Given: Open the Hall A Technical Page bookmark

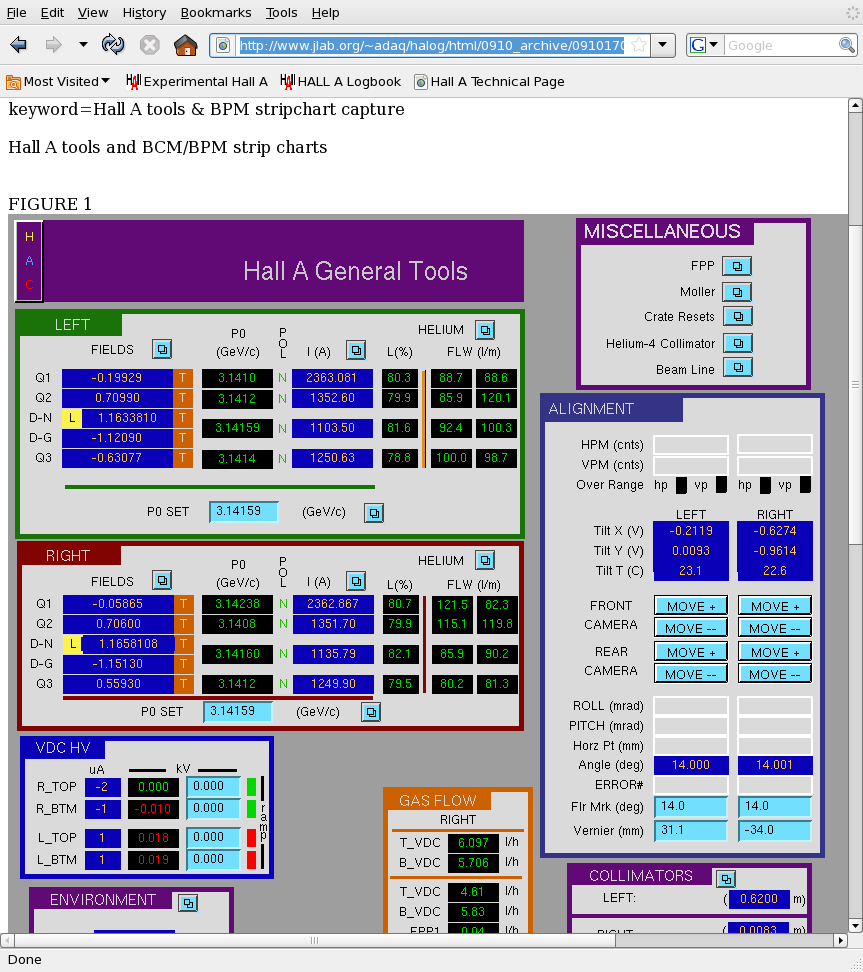Looking at the screenshot, I should tap(490, 81).
